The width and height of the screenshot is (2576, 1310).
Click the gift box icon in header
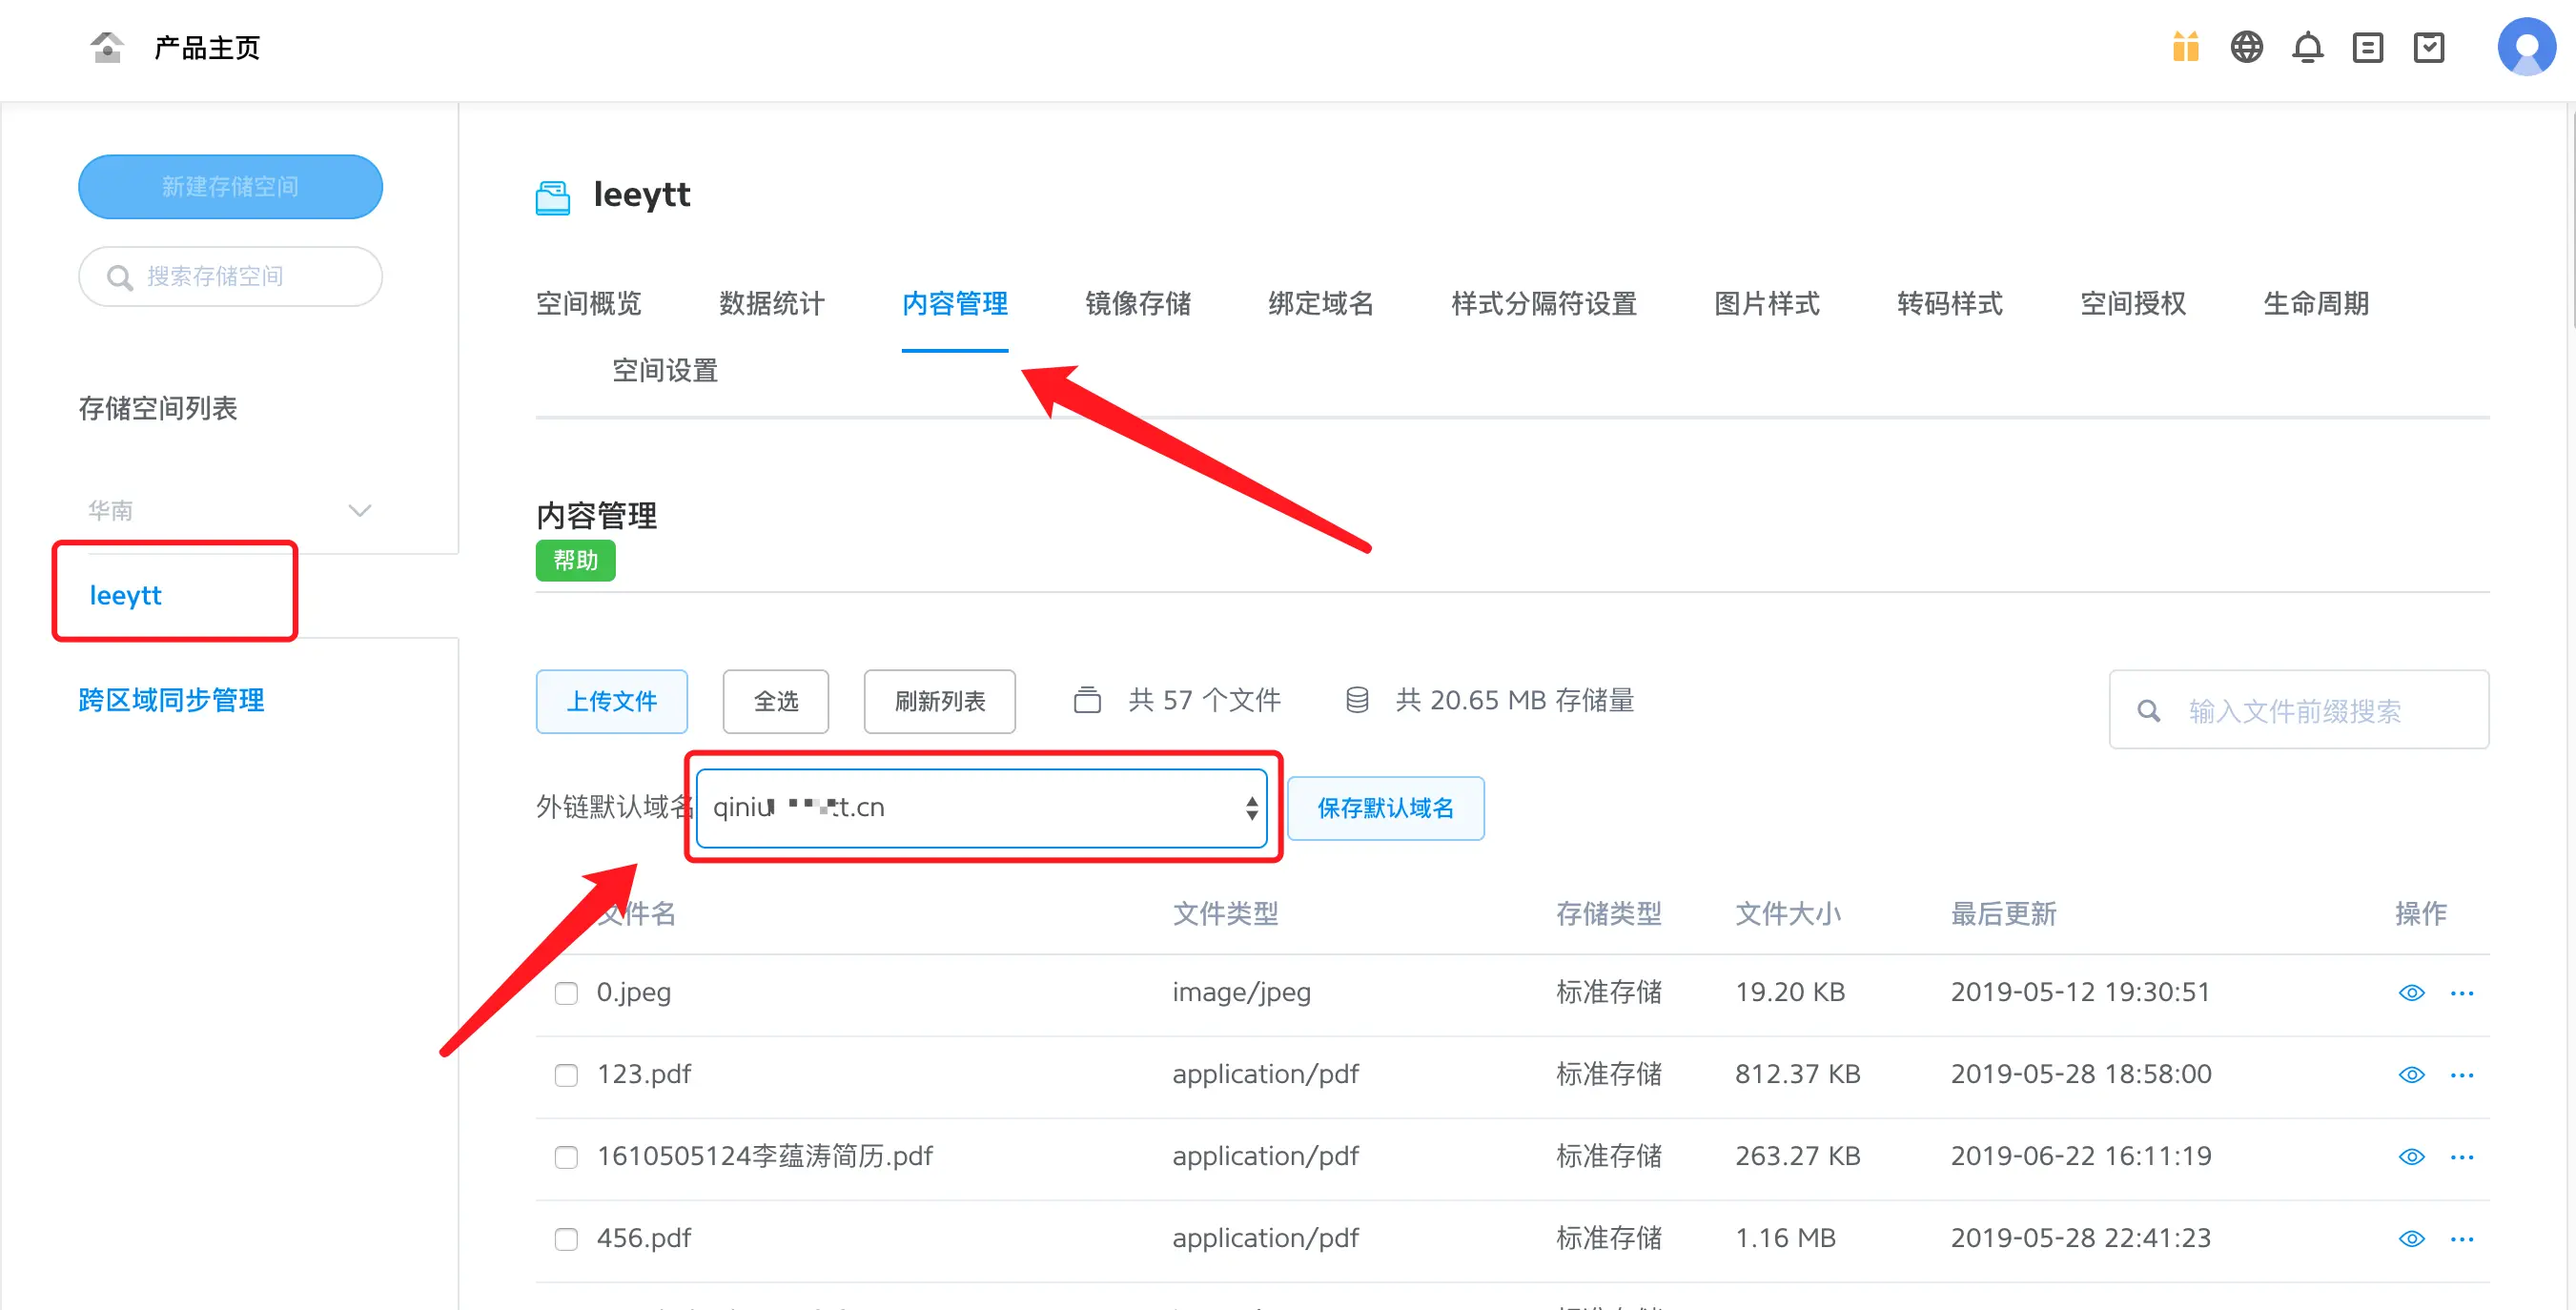coord(2185,47)
